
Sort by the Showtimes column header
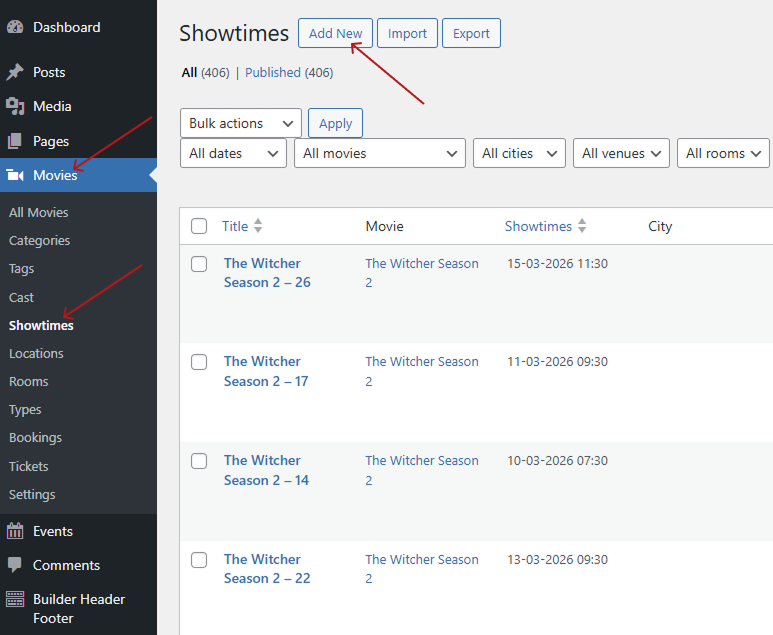click(538, 226)
